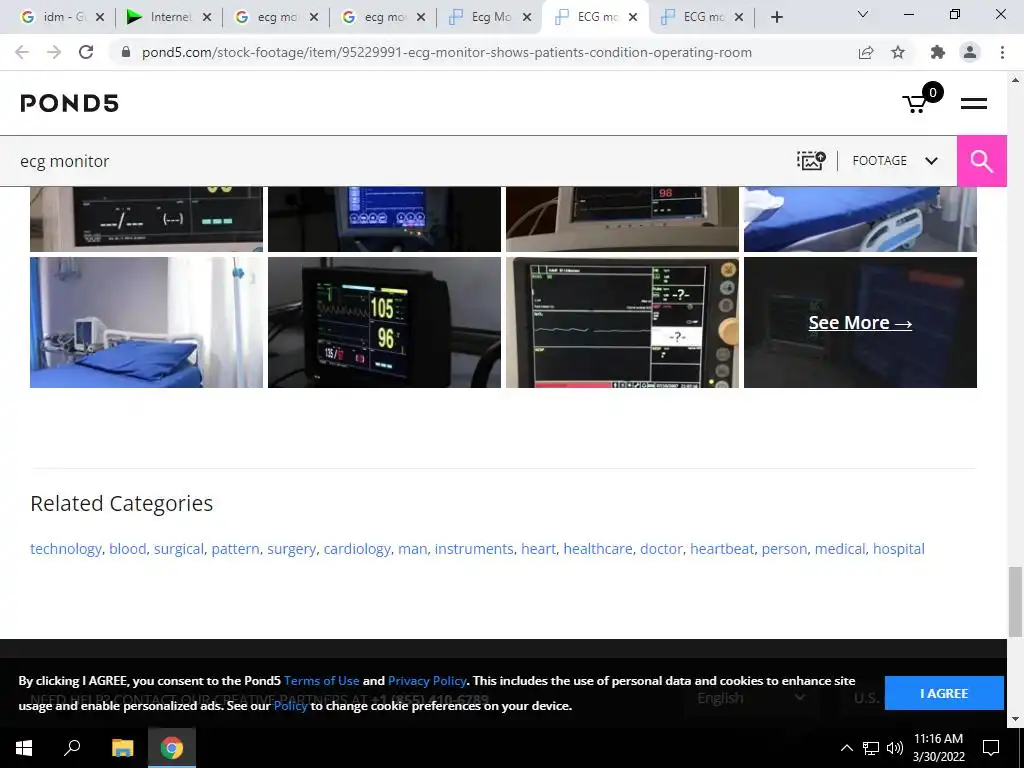This screenshot has height=768, width=1024.
Task: Click the I AGREE cookie button
Action: pos(944,694)
